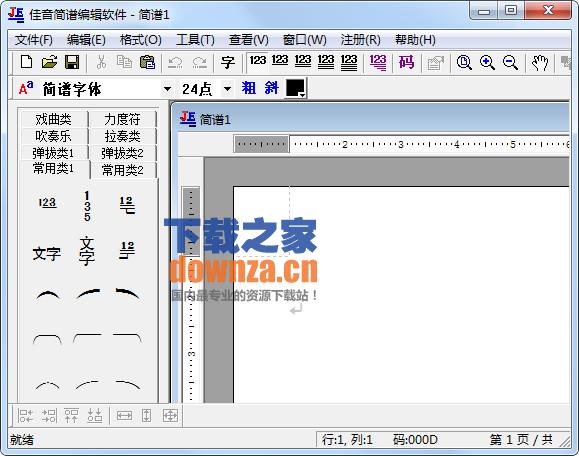
Task: Click inside the blank score page
Action: 401,295
